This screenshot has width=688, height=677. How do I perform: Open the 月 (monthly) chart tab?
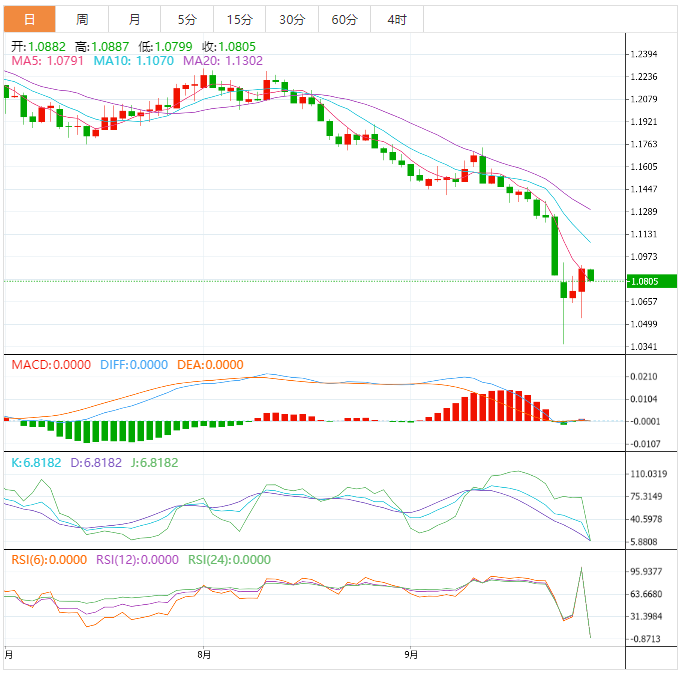click(134, 19)
